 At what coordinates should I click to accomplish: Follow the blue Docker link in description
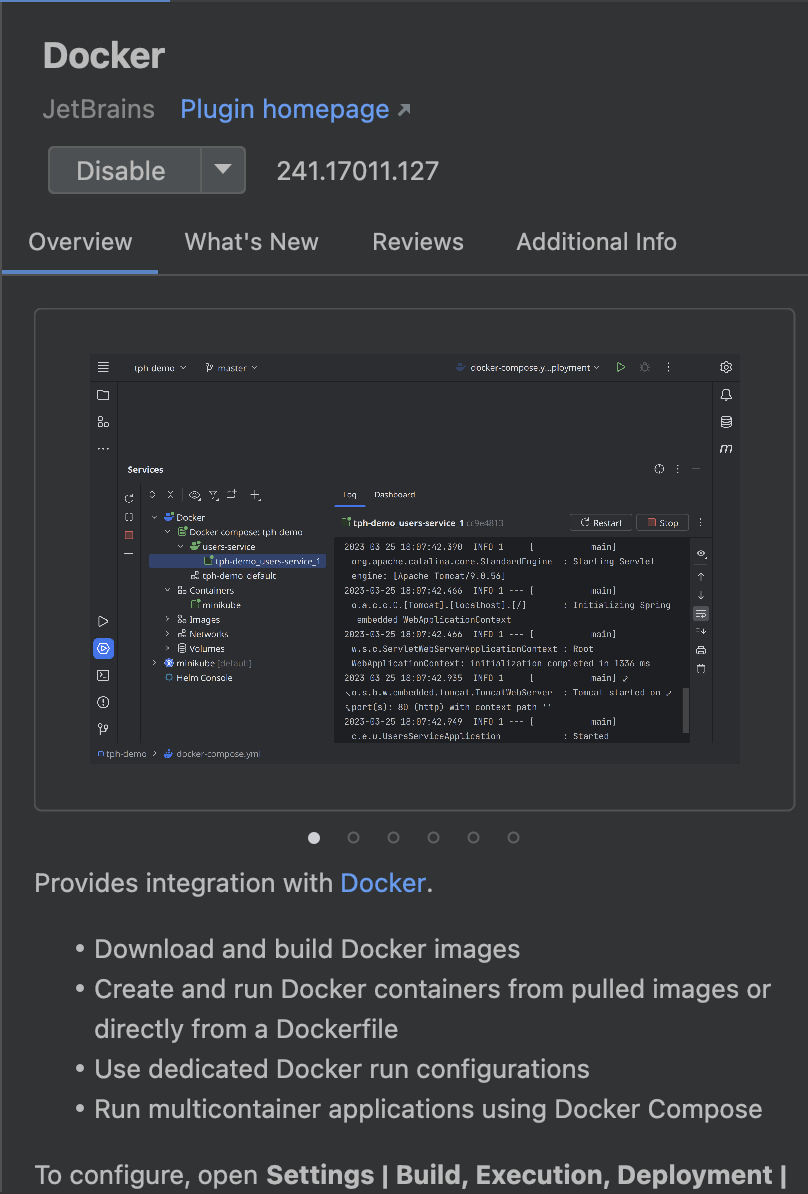pos(382,883)
